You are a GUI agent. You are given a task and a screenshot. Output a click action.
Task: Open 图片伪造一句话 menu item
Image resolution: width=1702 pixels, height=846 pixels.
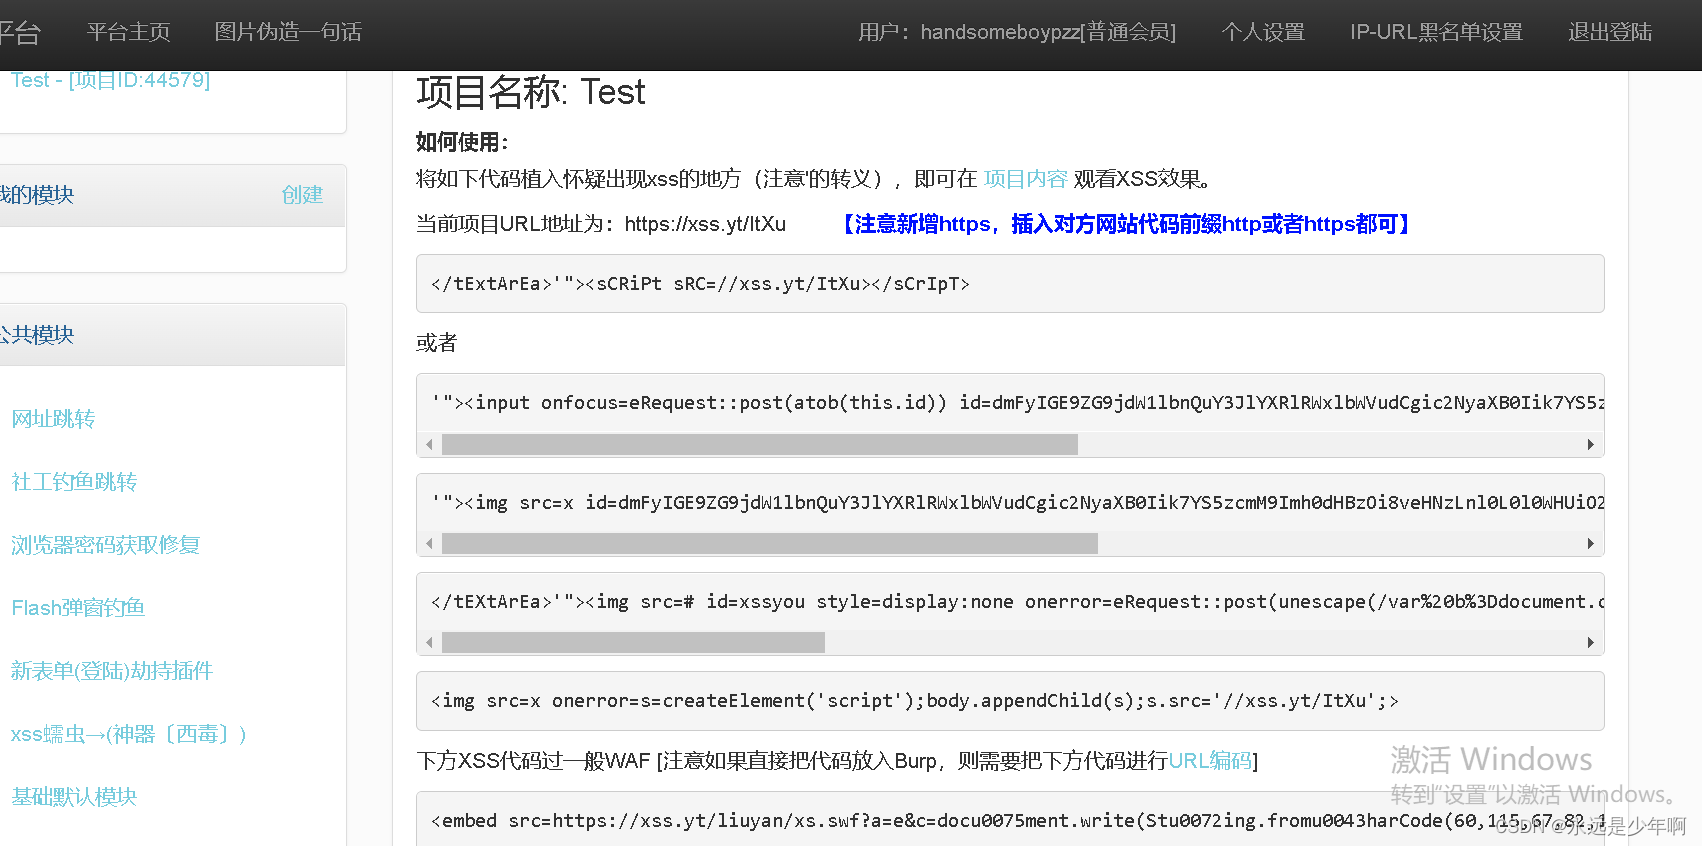288,32
